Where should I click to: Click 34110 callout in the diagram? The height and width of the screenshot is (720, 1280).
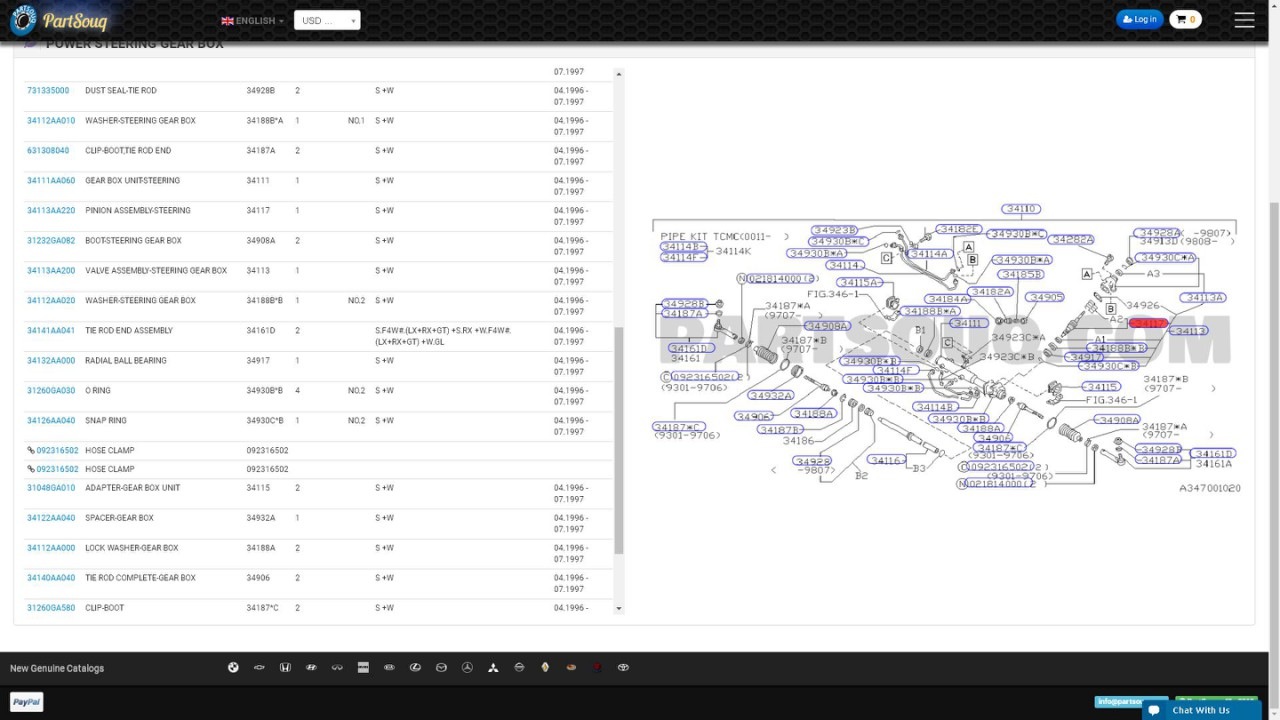pyautogui.click(x=1021, y=209)
